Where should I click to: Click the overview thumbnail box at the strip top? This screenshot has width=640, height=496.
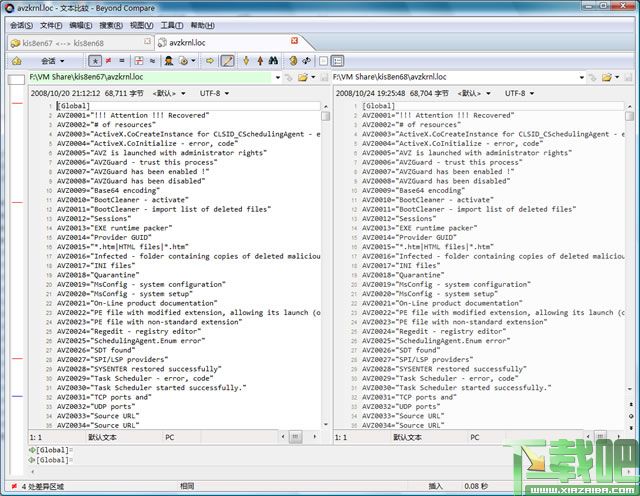click(16, 80)
